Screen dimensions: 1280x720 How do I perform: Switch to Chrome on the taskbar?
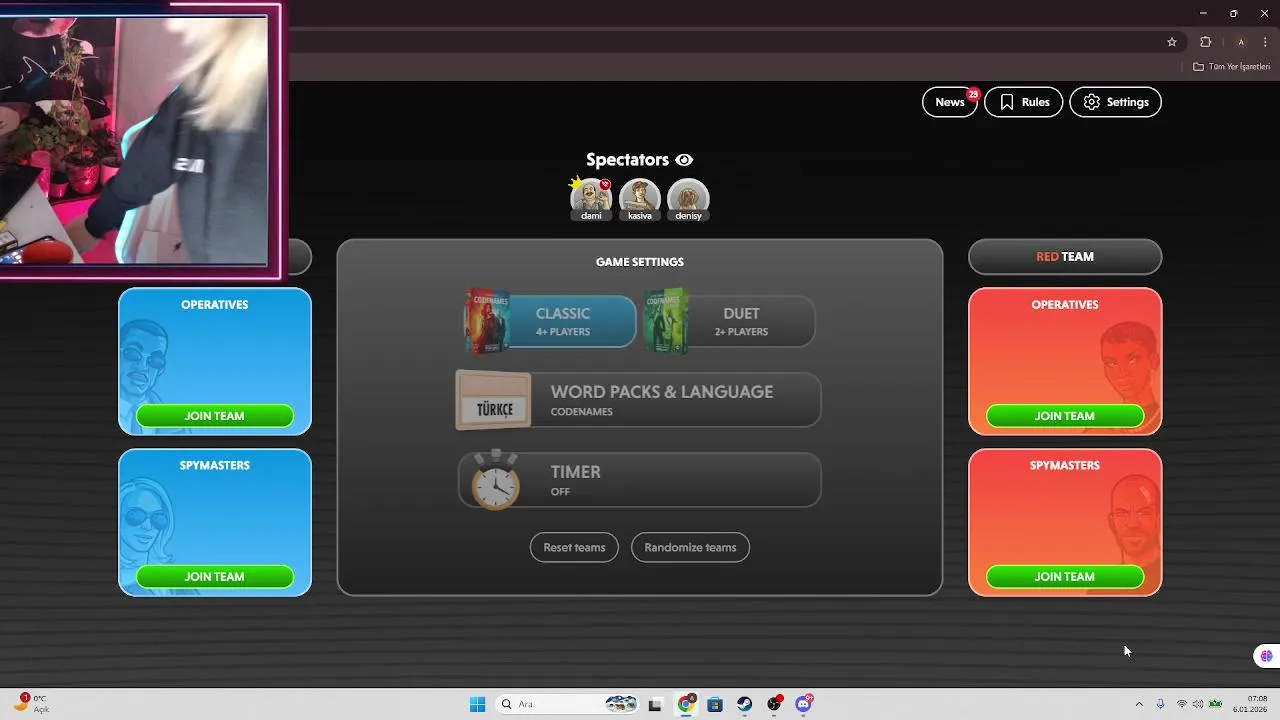[x=686, y=704]
